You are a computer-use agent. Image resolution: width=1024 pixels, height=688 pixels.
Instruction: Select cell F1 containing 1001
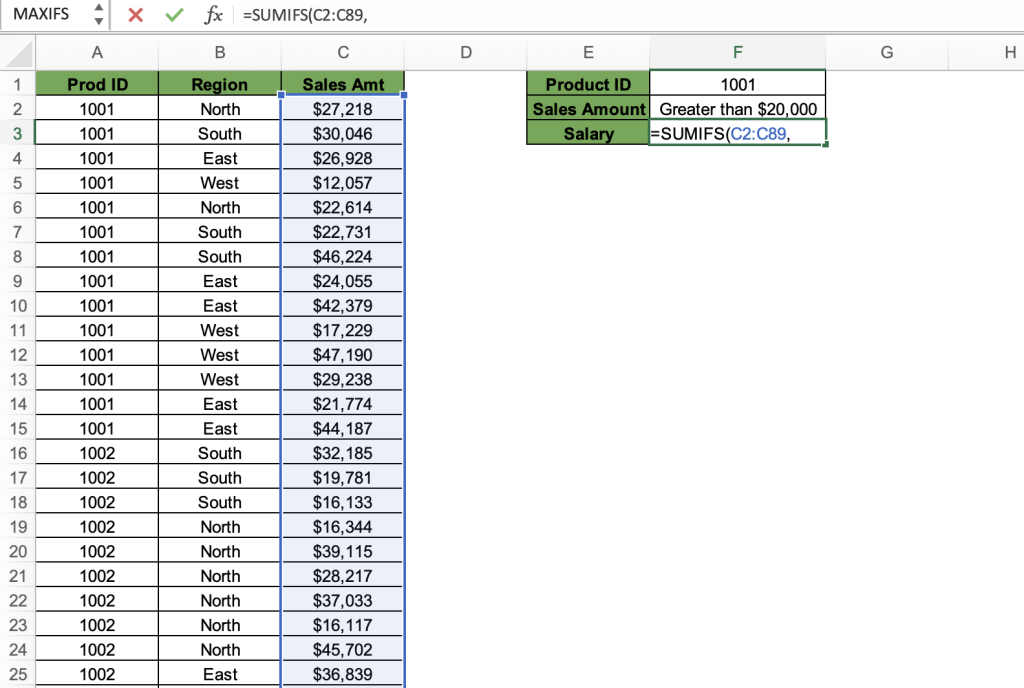click(737, 84)
